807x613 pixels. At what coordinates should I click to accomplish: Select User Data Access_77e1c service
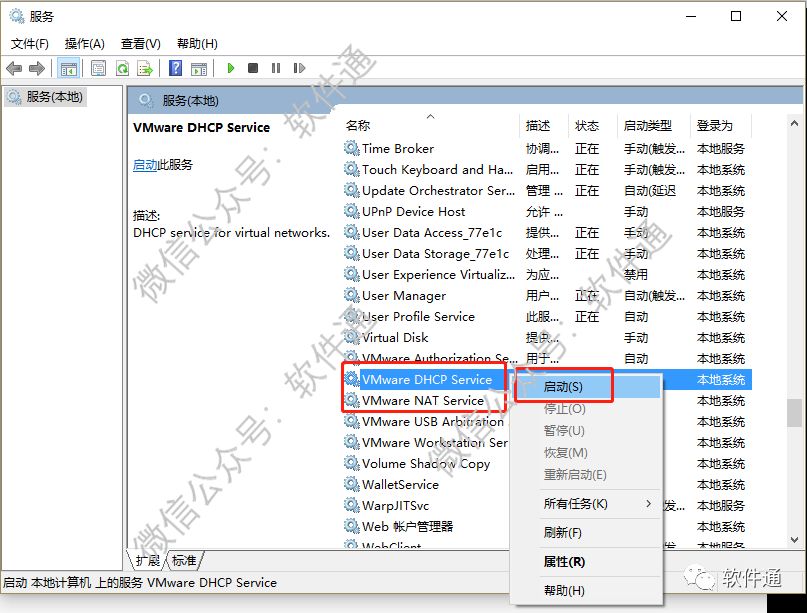pyautogui.click(x=432, y=233)
